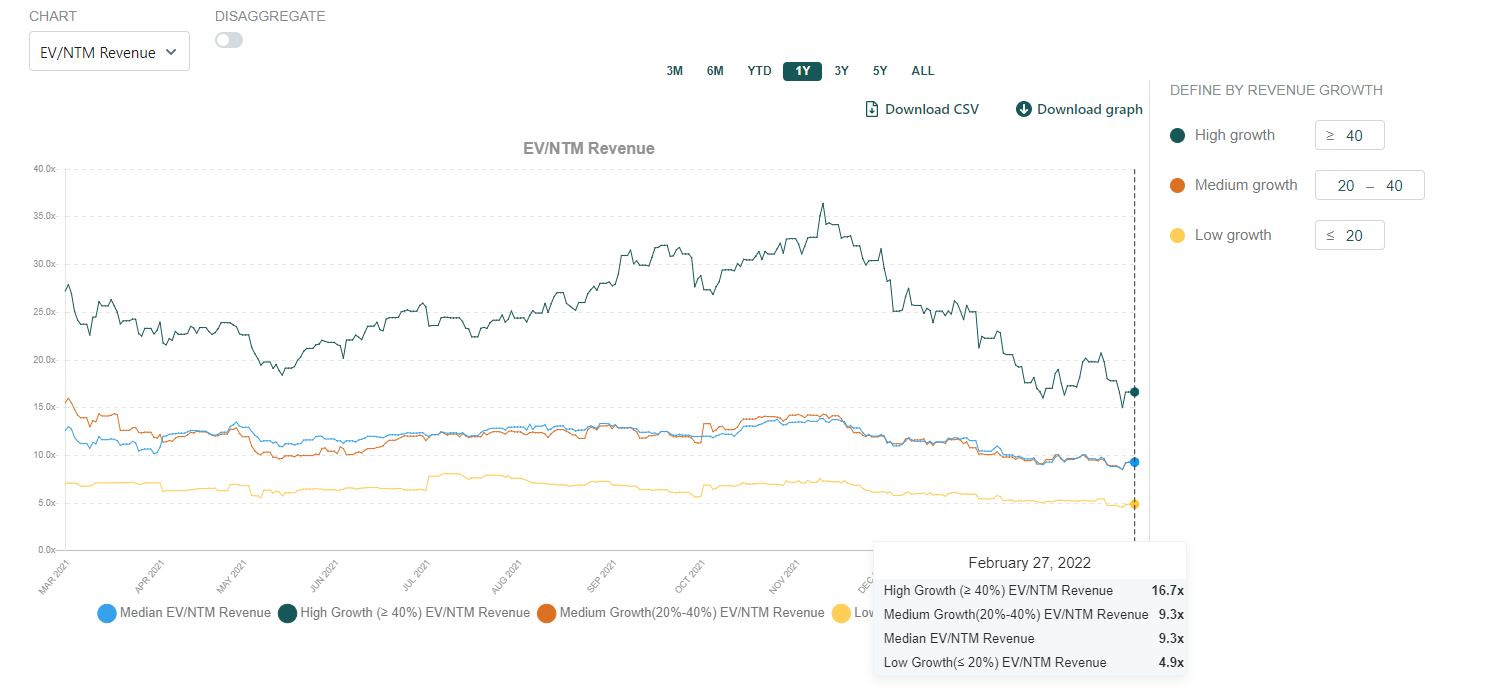Select the orange Medium Growth legend marker

547,613
